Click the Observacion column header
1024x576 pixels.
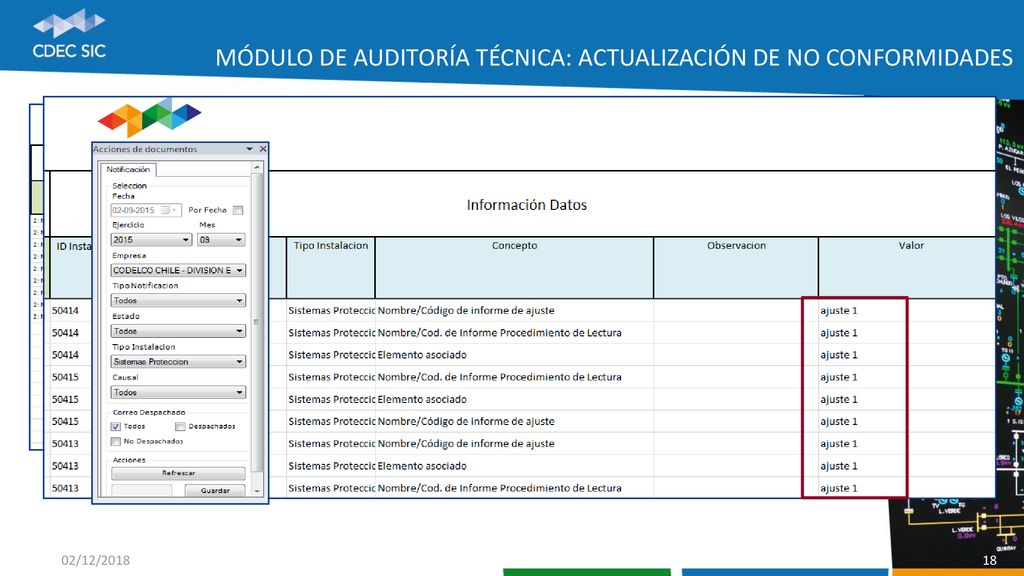tap(736, 268)
